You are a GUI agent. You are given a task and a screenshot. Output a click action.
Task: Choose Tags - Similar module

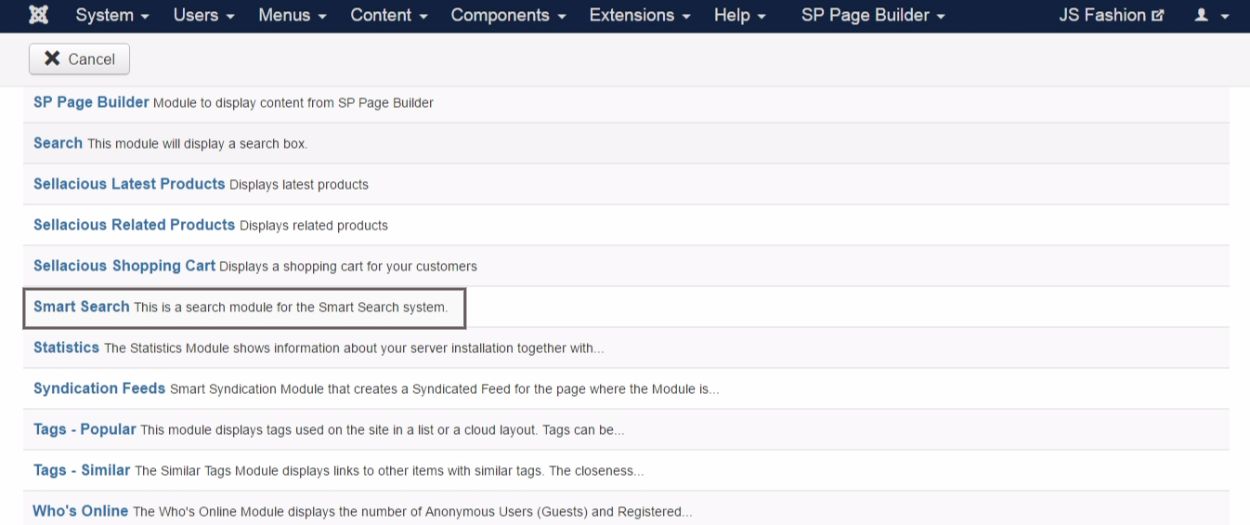point(82,470)
